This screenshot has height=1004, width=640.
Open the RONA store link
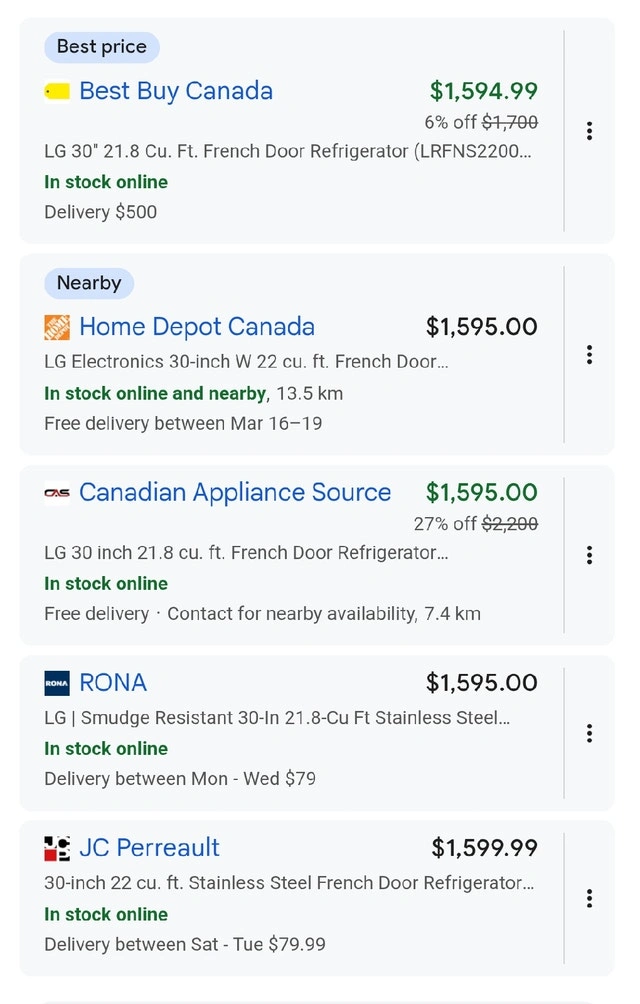tap(113, 683)
